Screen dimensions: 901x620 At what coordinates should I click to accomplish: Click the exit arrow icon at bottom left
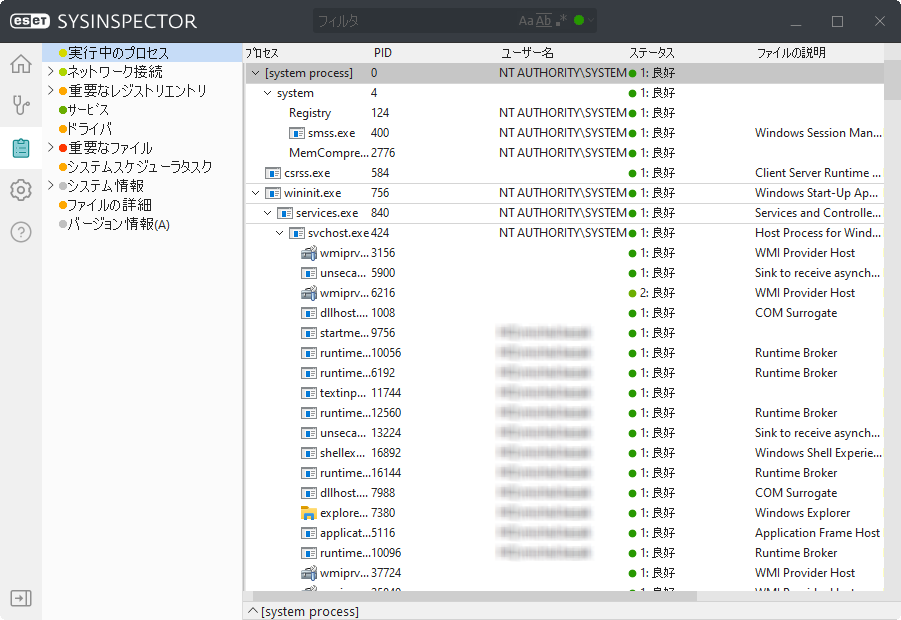click(x=20, y=597)
